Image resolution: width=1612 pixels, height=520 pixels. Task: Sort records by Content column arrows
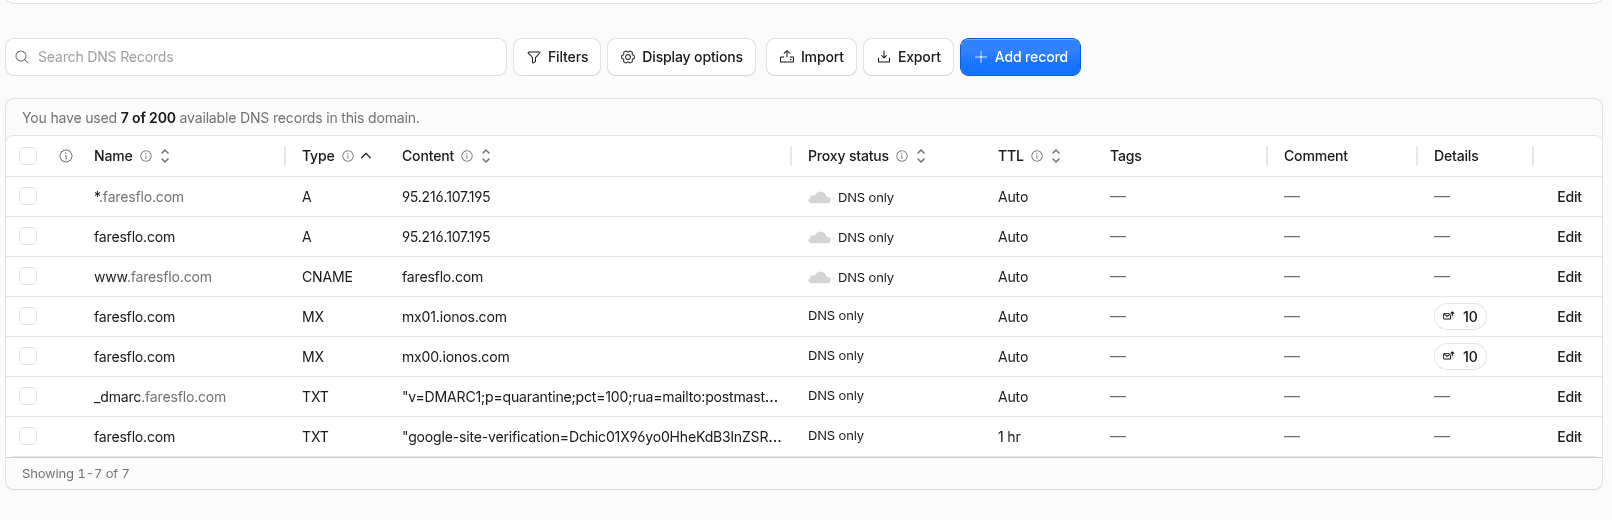pos(486,156)
